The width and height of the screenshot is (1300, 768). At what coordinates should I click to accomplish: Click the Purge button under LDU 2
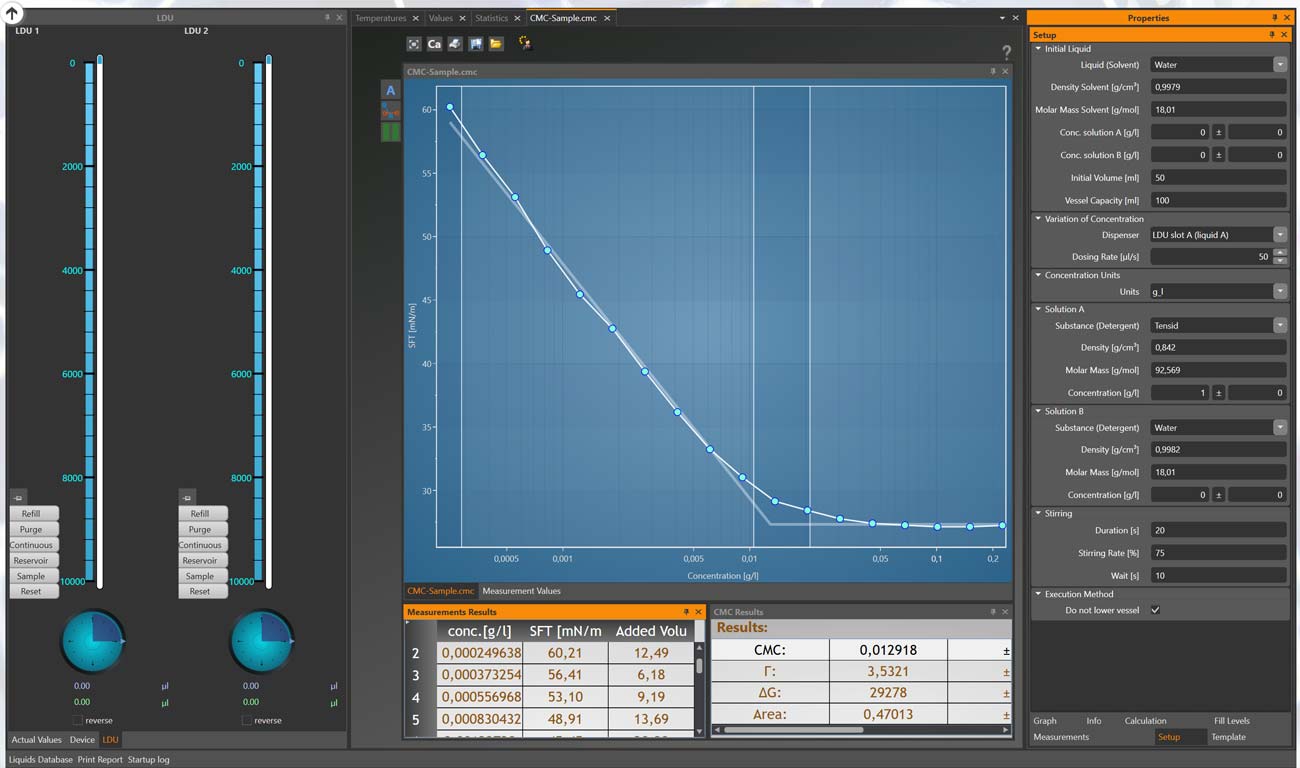pos(202,529)
